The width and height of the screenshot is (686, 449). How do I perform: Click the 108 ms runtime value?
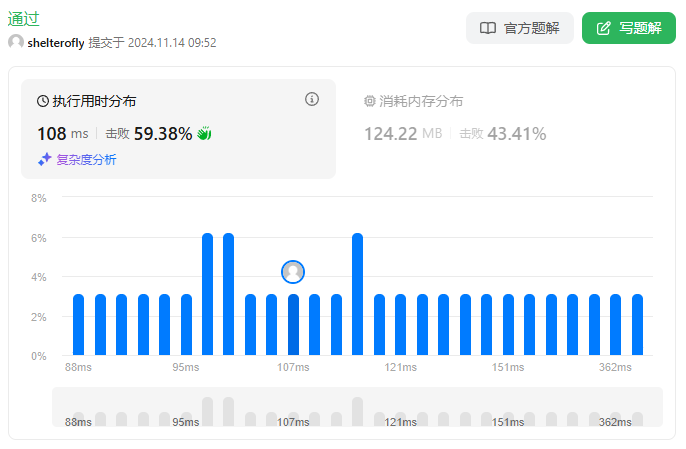pos(63,133)
